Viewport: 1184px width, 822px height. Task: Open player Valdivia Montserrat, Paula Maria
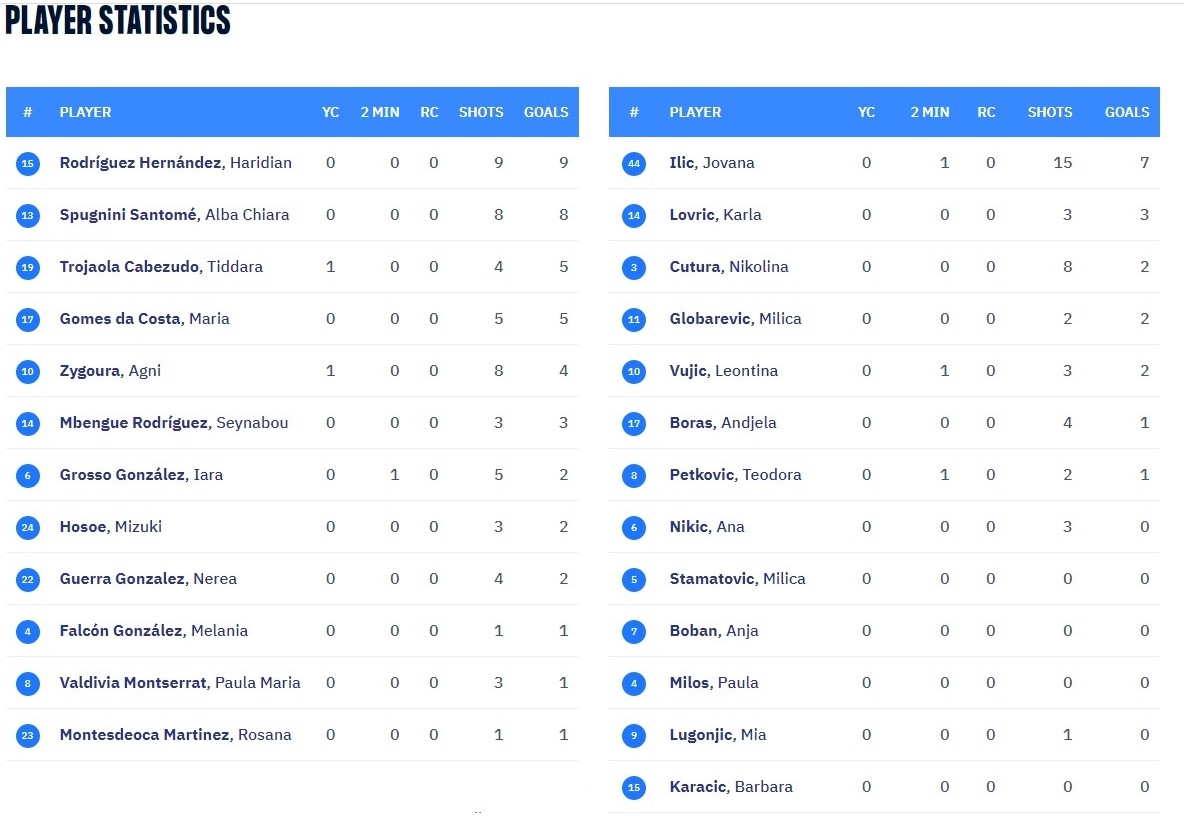[180, 682]
